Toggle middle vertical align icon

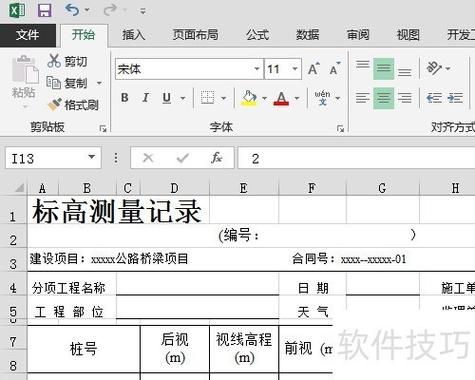point(384,69)
